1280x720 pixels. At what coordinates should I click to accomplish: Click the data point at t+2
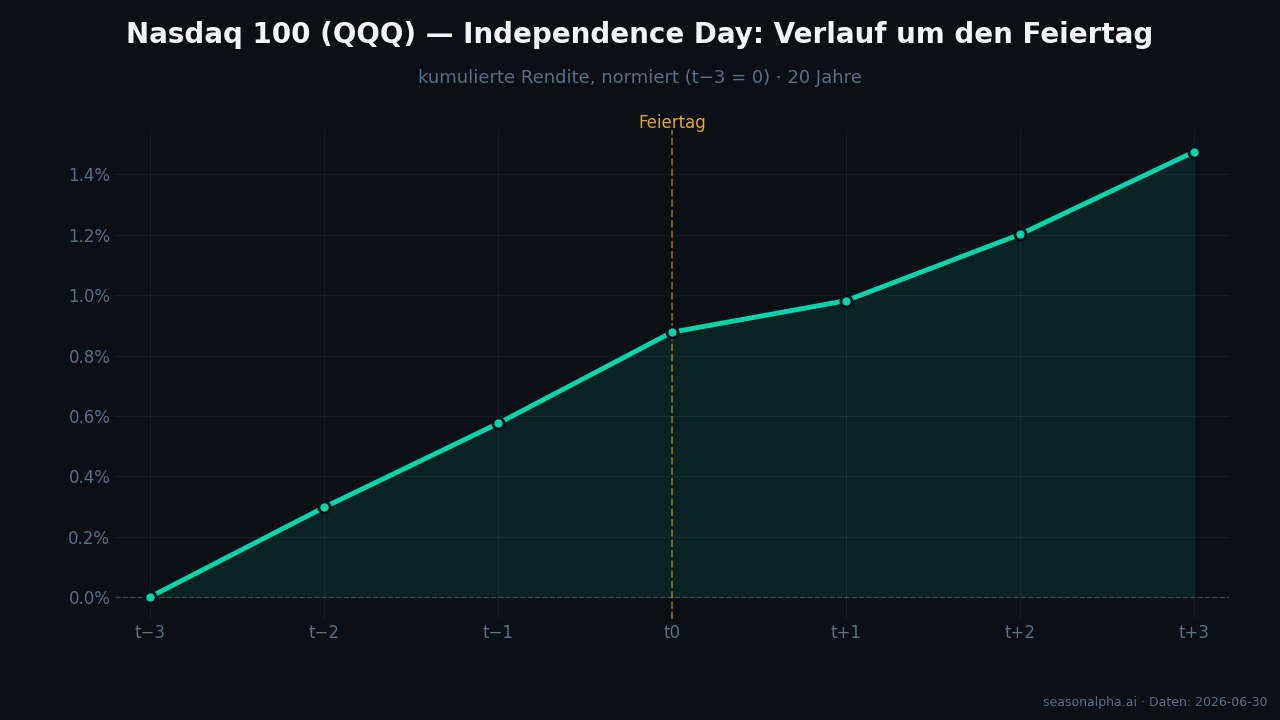pos(1020,234)
